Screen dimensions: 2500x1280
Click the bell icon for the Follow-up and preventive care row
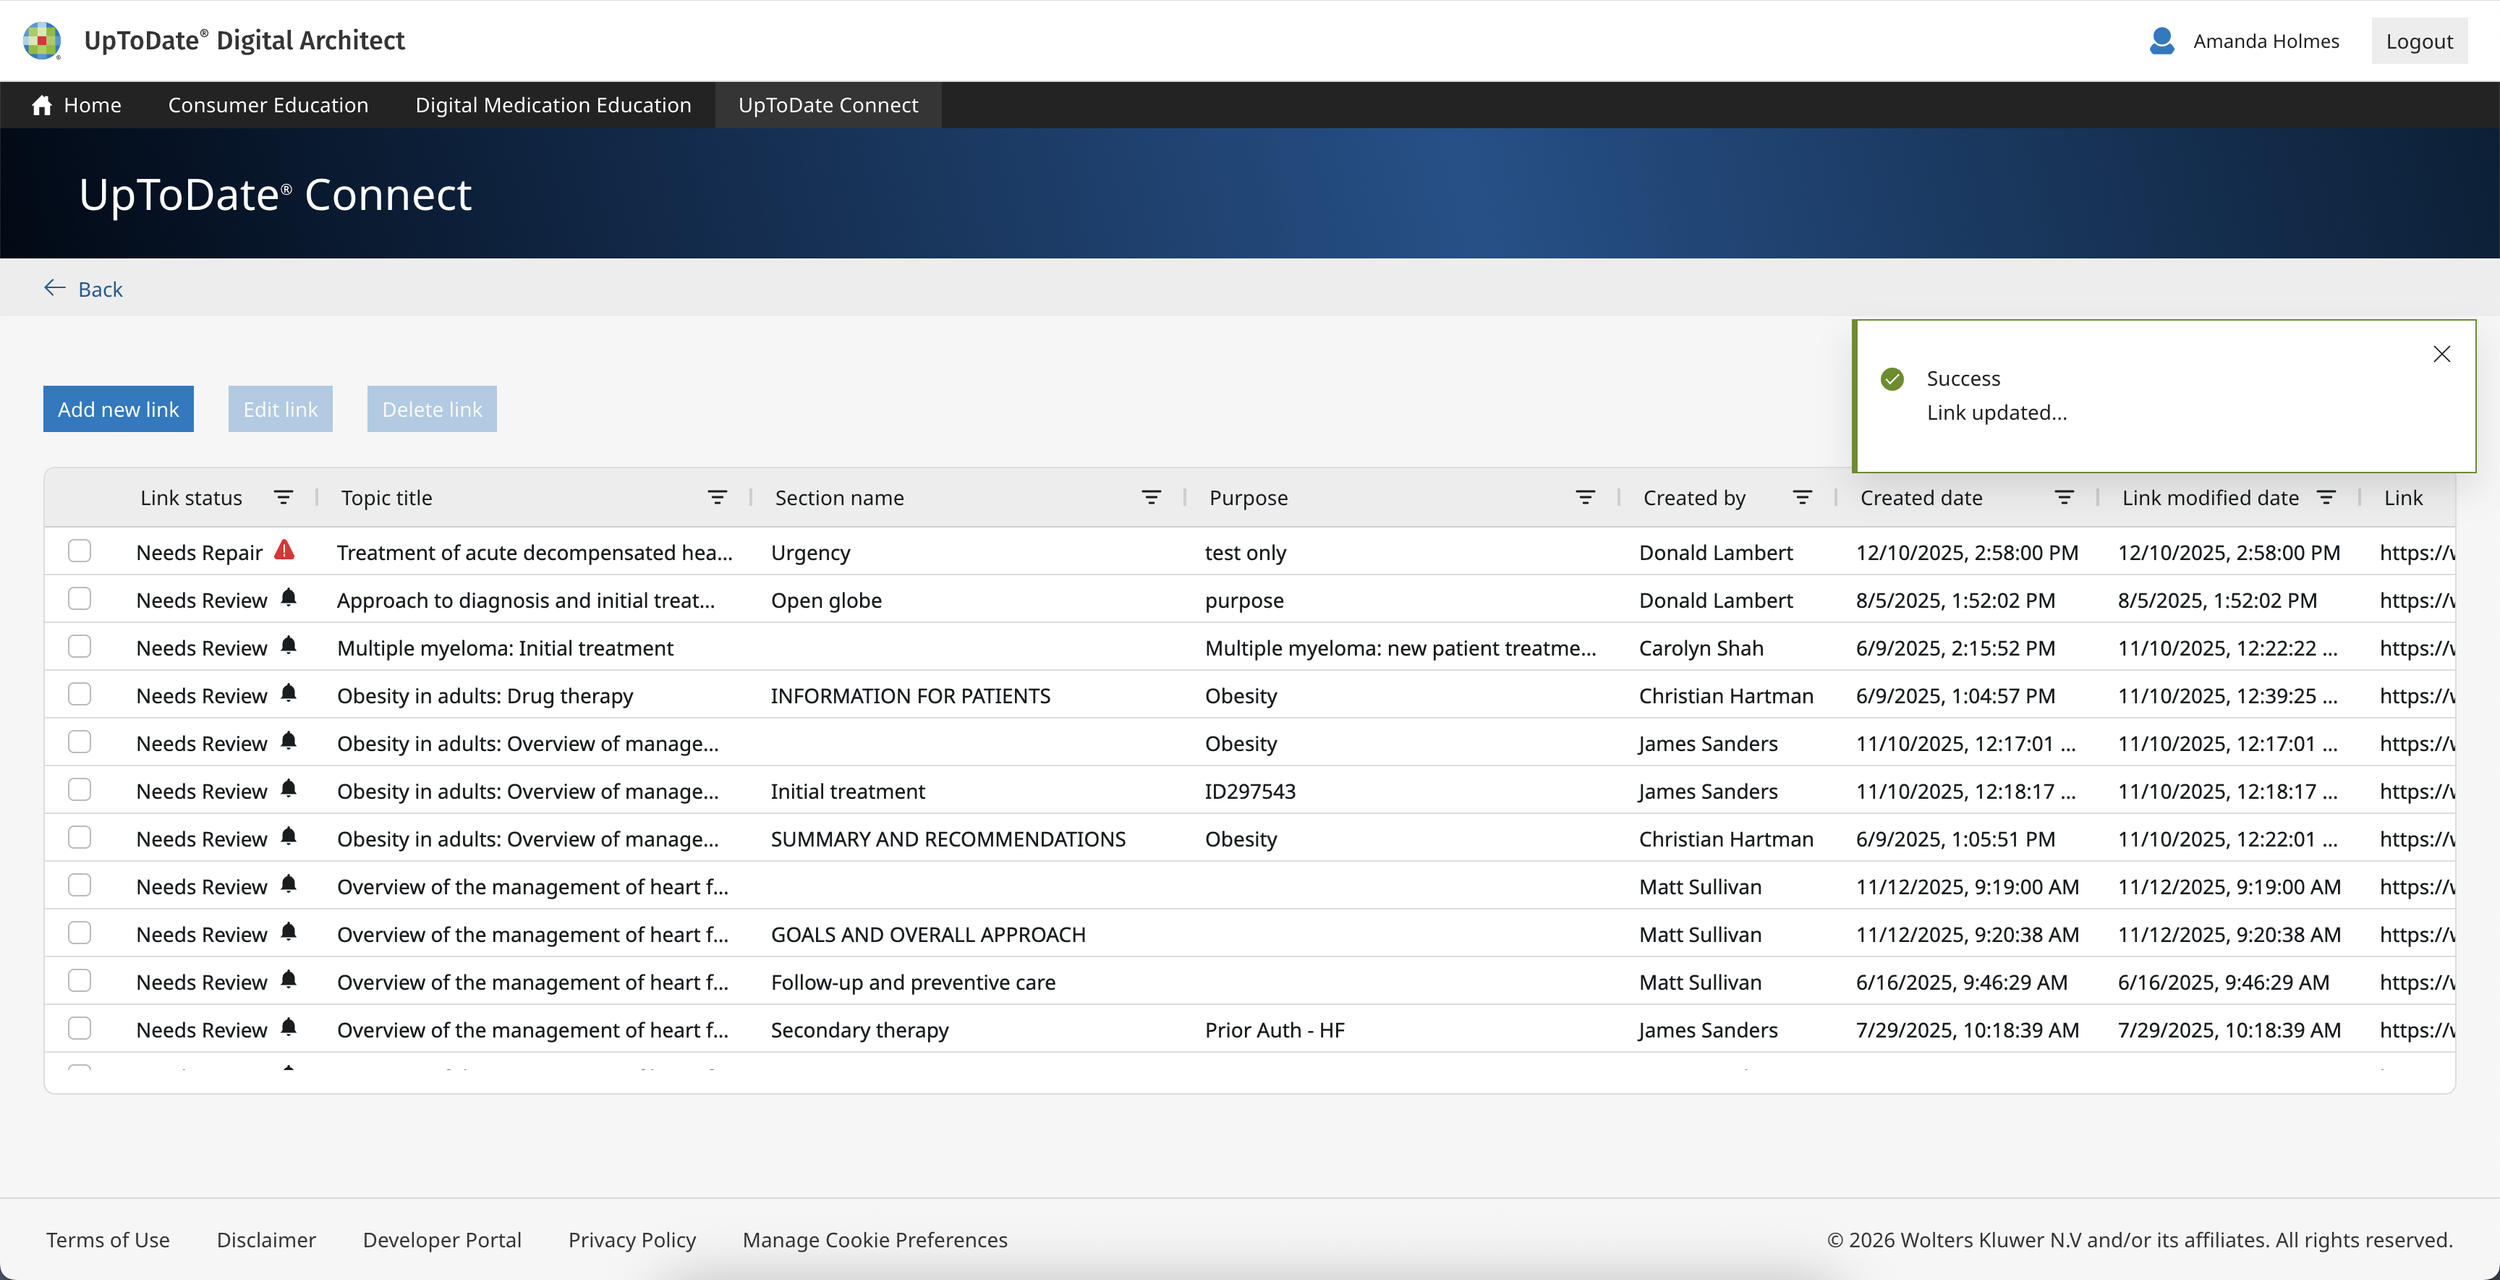coord(289,980)
